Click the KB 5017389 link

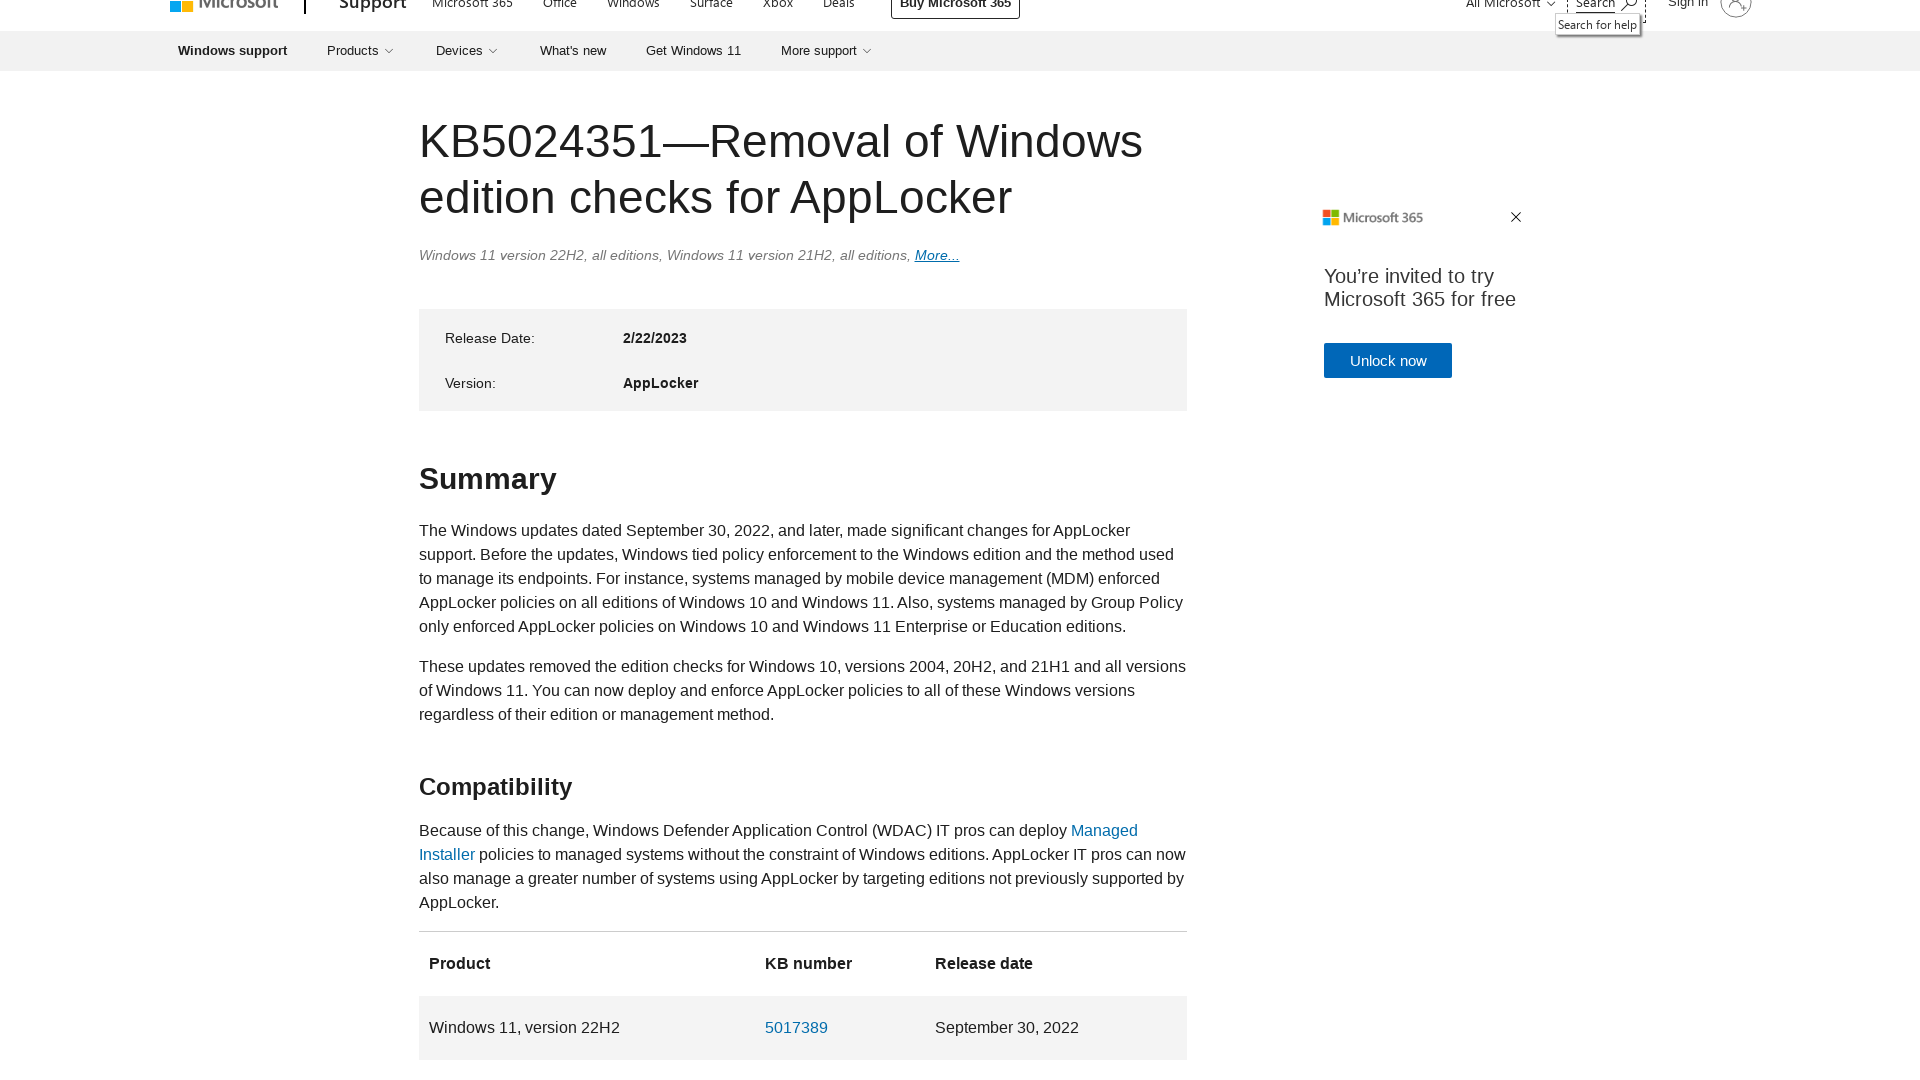796,1027
